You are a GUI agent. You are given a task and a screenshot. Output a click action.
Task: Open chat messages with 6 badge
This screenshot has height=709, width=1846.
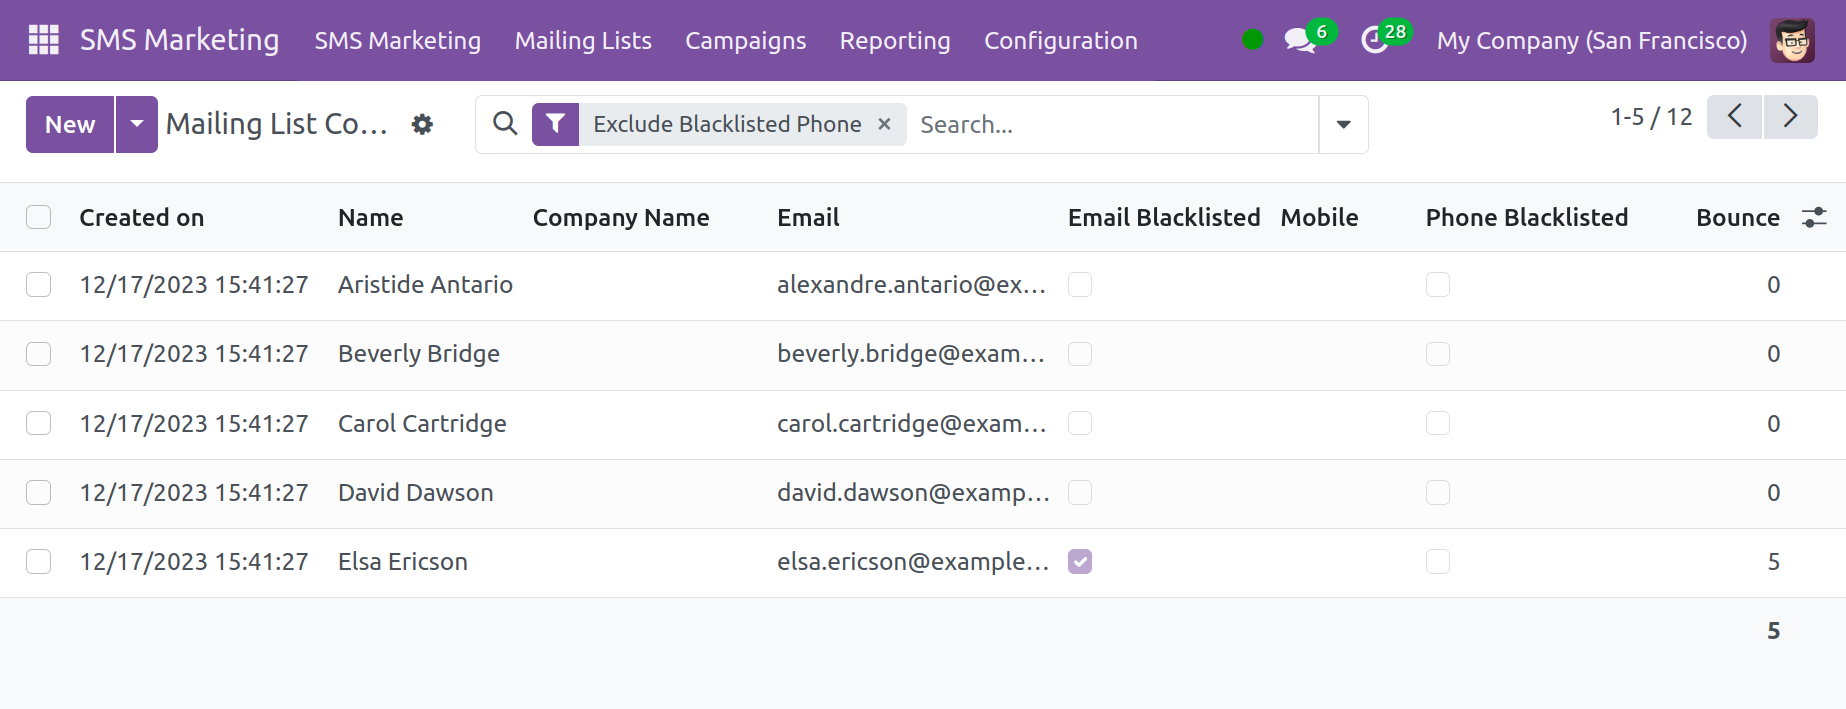(x=1300, y=40)
